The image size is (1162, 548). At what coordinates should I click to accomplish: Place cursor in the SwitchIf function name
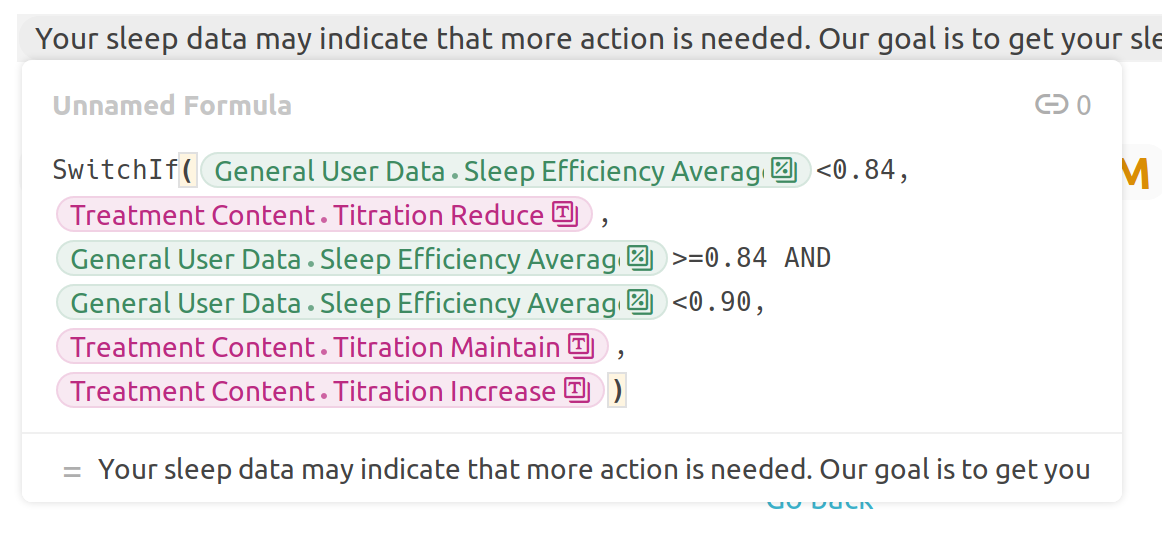click(x=115, y=171)
